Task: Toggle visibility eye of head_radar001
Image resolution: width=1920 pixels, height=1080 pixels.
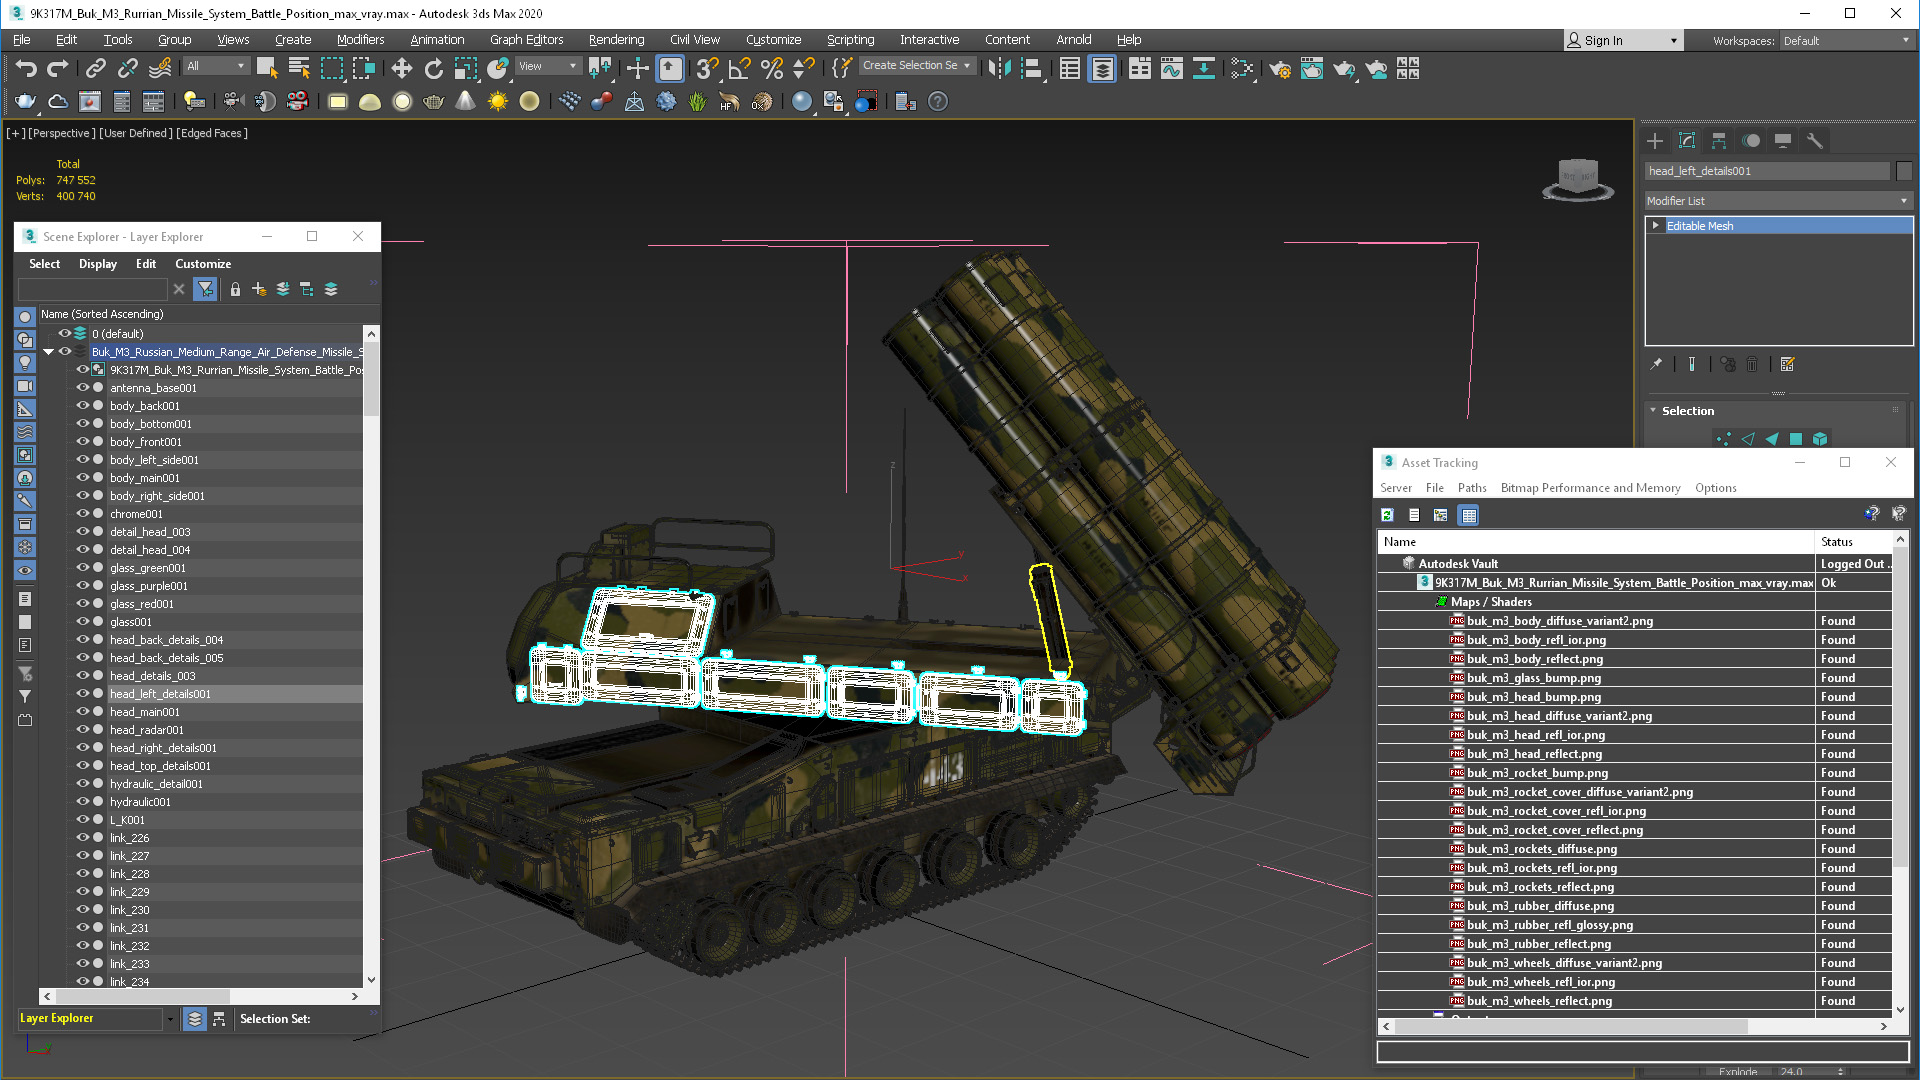Action: pos(83,730)
